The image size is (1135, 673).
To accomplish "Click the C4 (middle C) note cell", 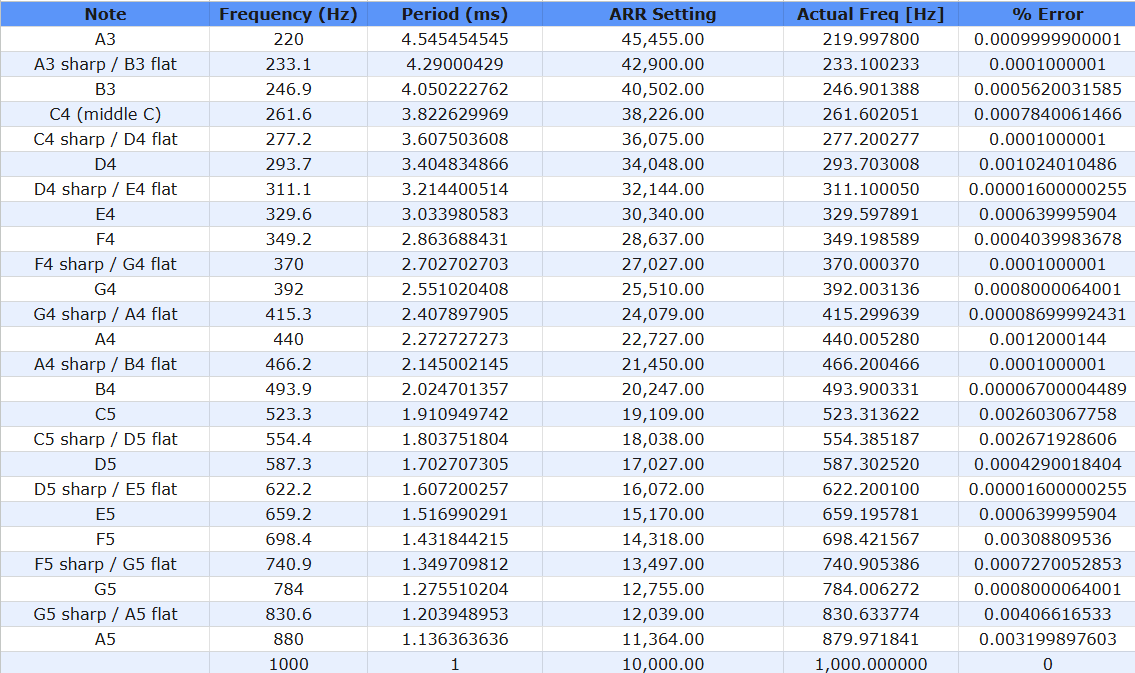I will 105,114.
